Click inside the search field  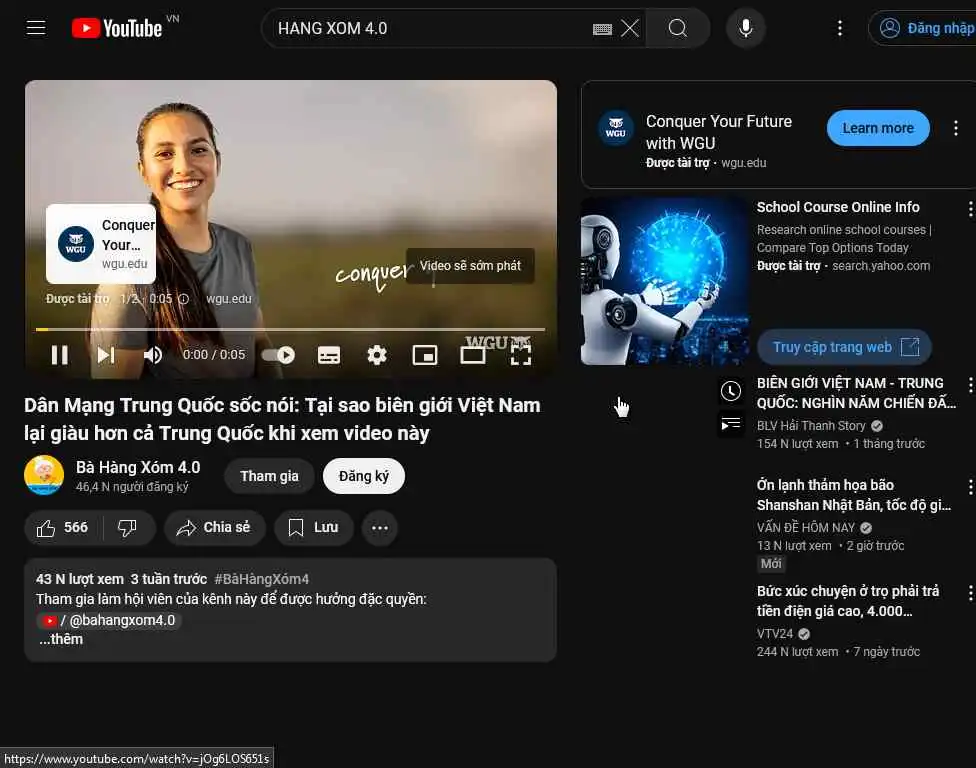[x=429, y=28]
